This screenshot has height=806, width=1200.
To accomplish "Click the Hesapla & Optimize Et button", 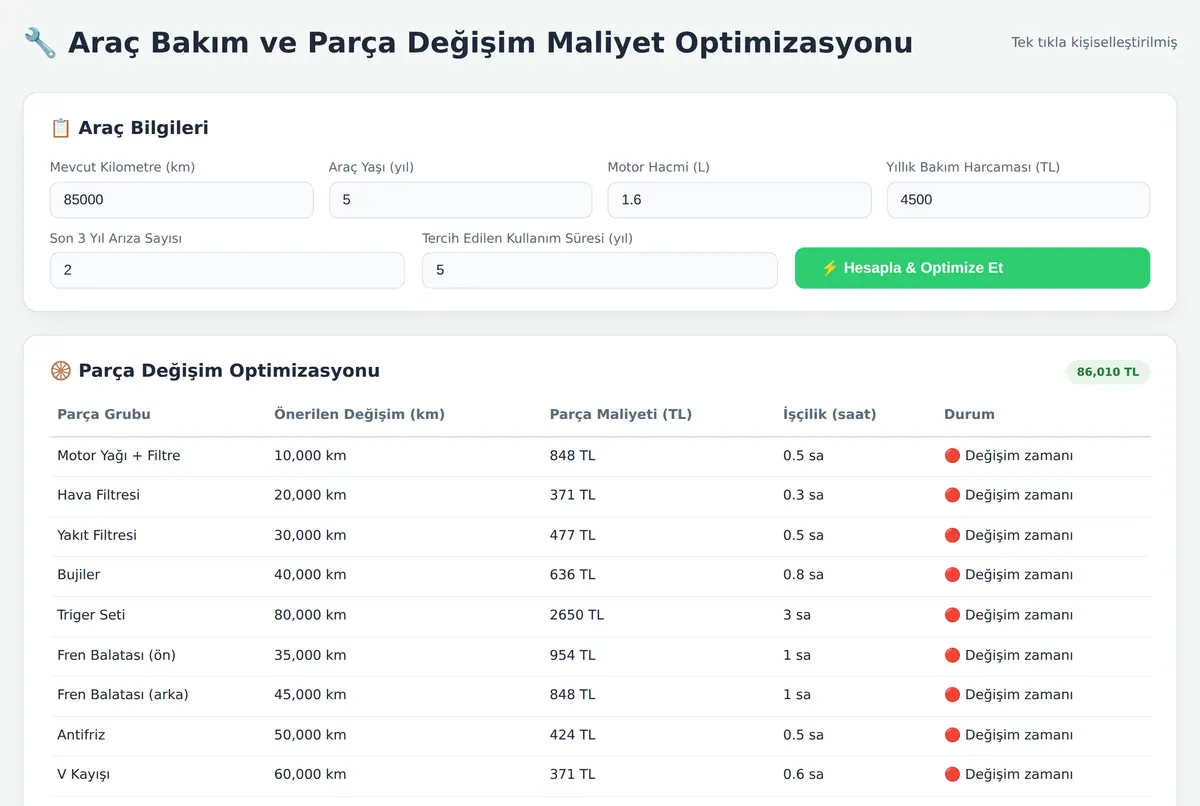I will pos(972,268).
